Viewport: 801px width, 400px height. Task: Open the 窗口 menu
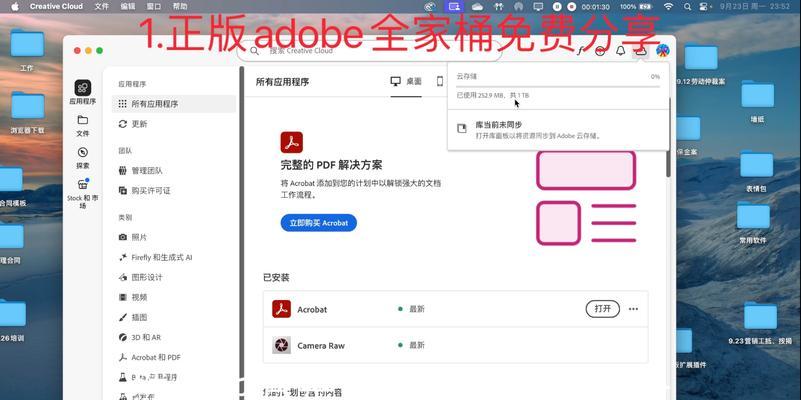click(154, 7)
